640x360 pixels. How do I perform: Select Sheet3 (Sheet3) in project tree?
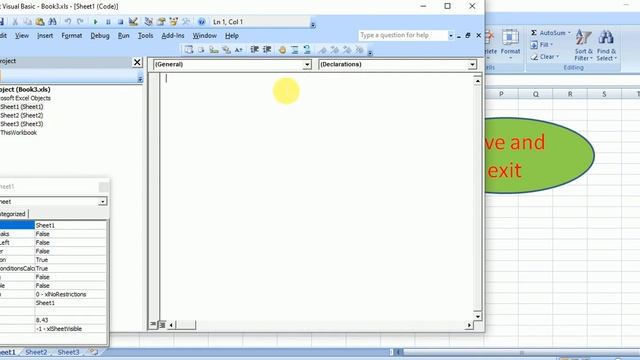(22, 124)
